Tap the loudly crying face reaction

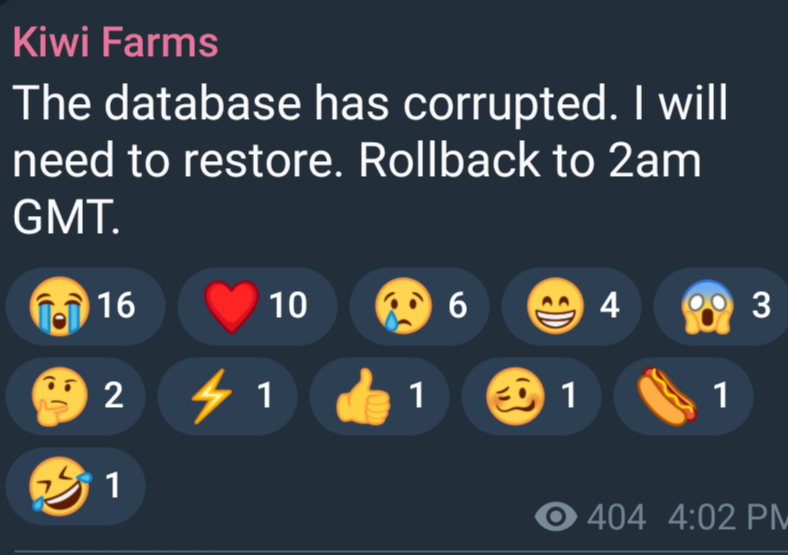pos(85,306)
